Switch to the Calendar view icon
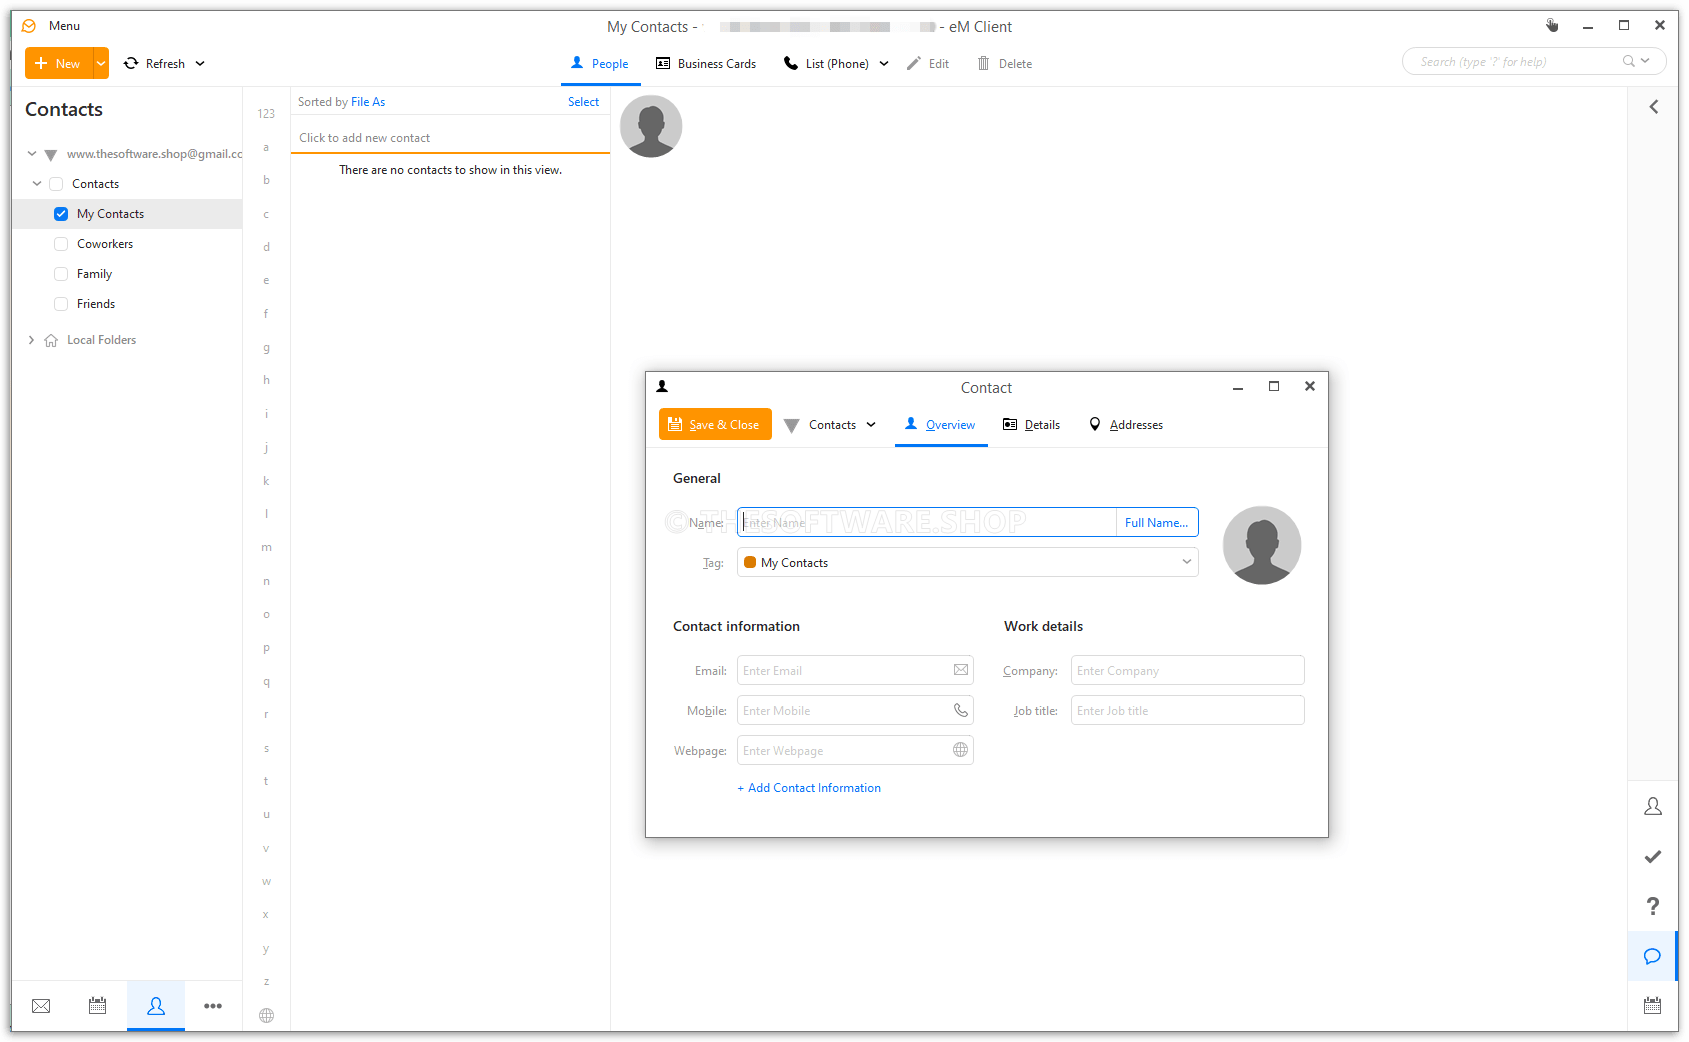Viewport: 1689px width, 1042px height. pyautogui.click(x=97, y=1006)
